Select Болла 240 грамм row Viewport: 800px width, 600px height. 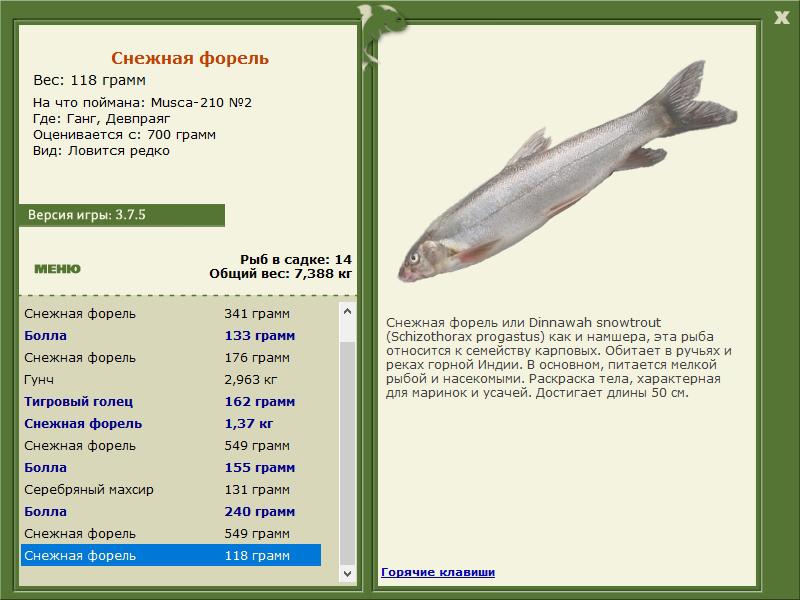click(x=171, y=511)
